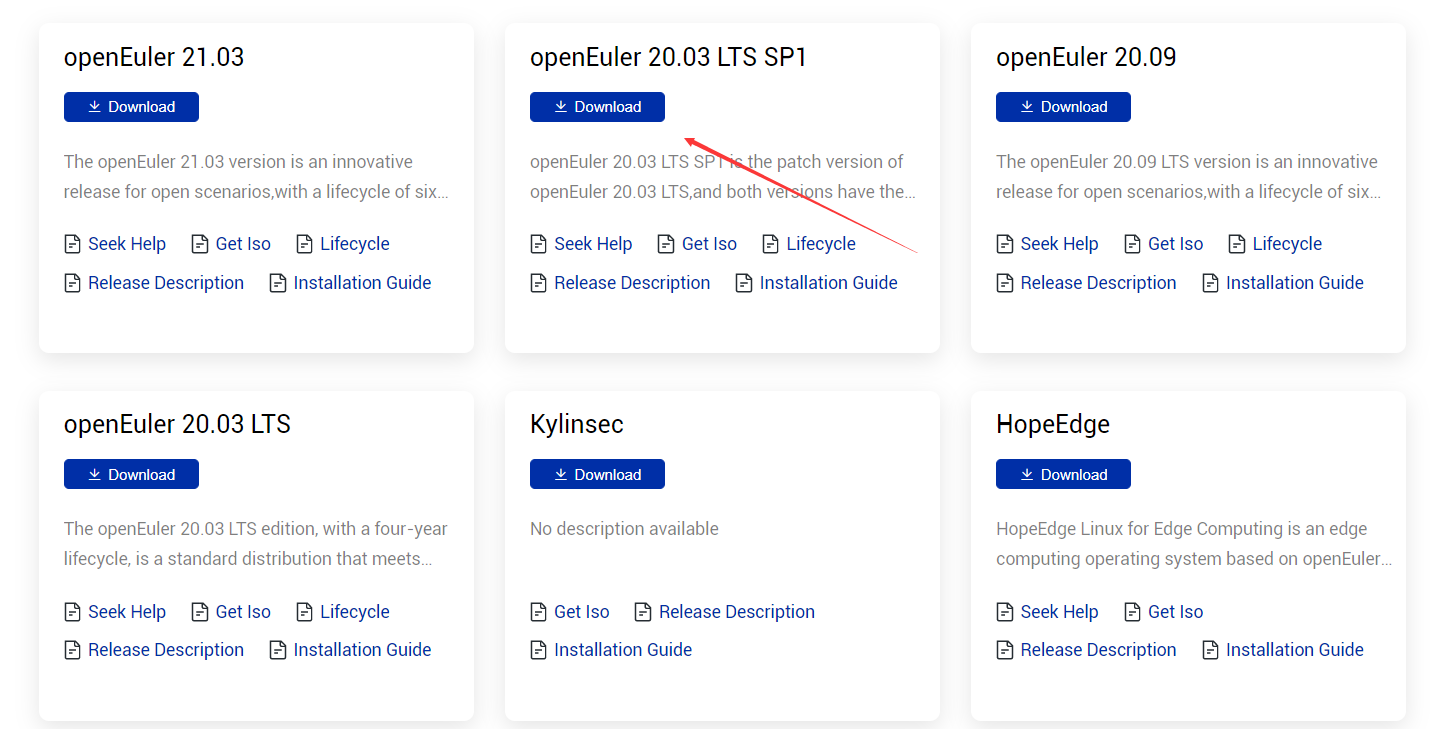Click download arrow icon in openEuler 21.03 button
1432x729 pixels.
pyautogui.click(x=94, y=107)
